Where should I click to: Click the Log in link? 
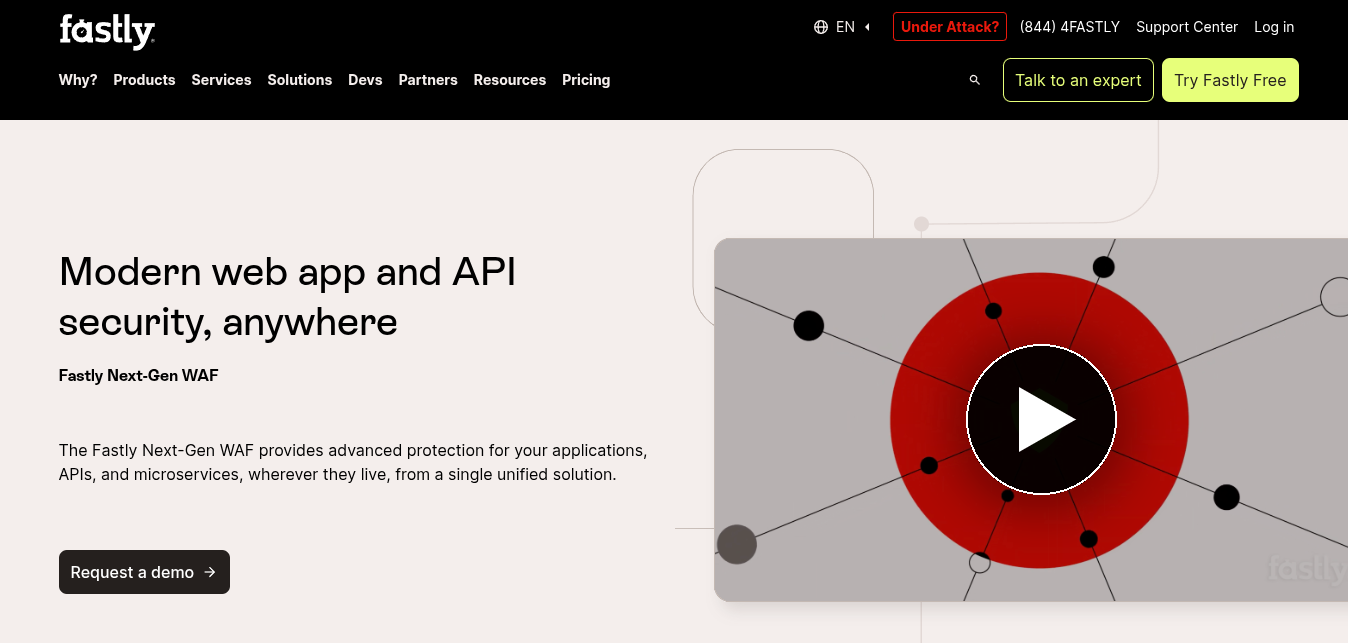tap(1274, 27)
